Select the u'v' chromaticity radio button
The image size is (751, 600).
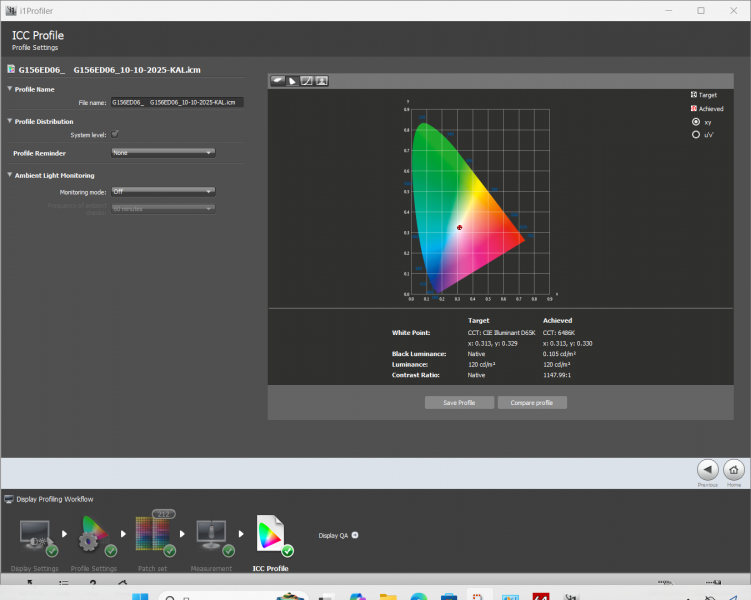pyautogui.click(x=696, y=134)
